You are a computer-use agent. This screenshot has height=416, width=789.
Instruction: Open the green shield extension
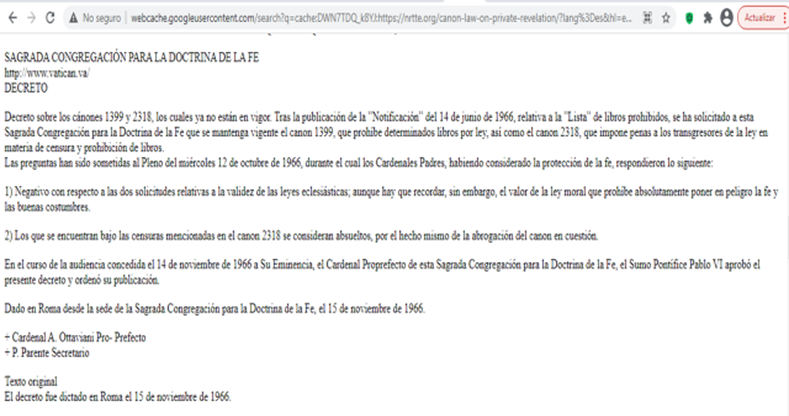click(690, 18)
